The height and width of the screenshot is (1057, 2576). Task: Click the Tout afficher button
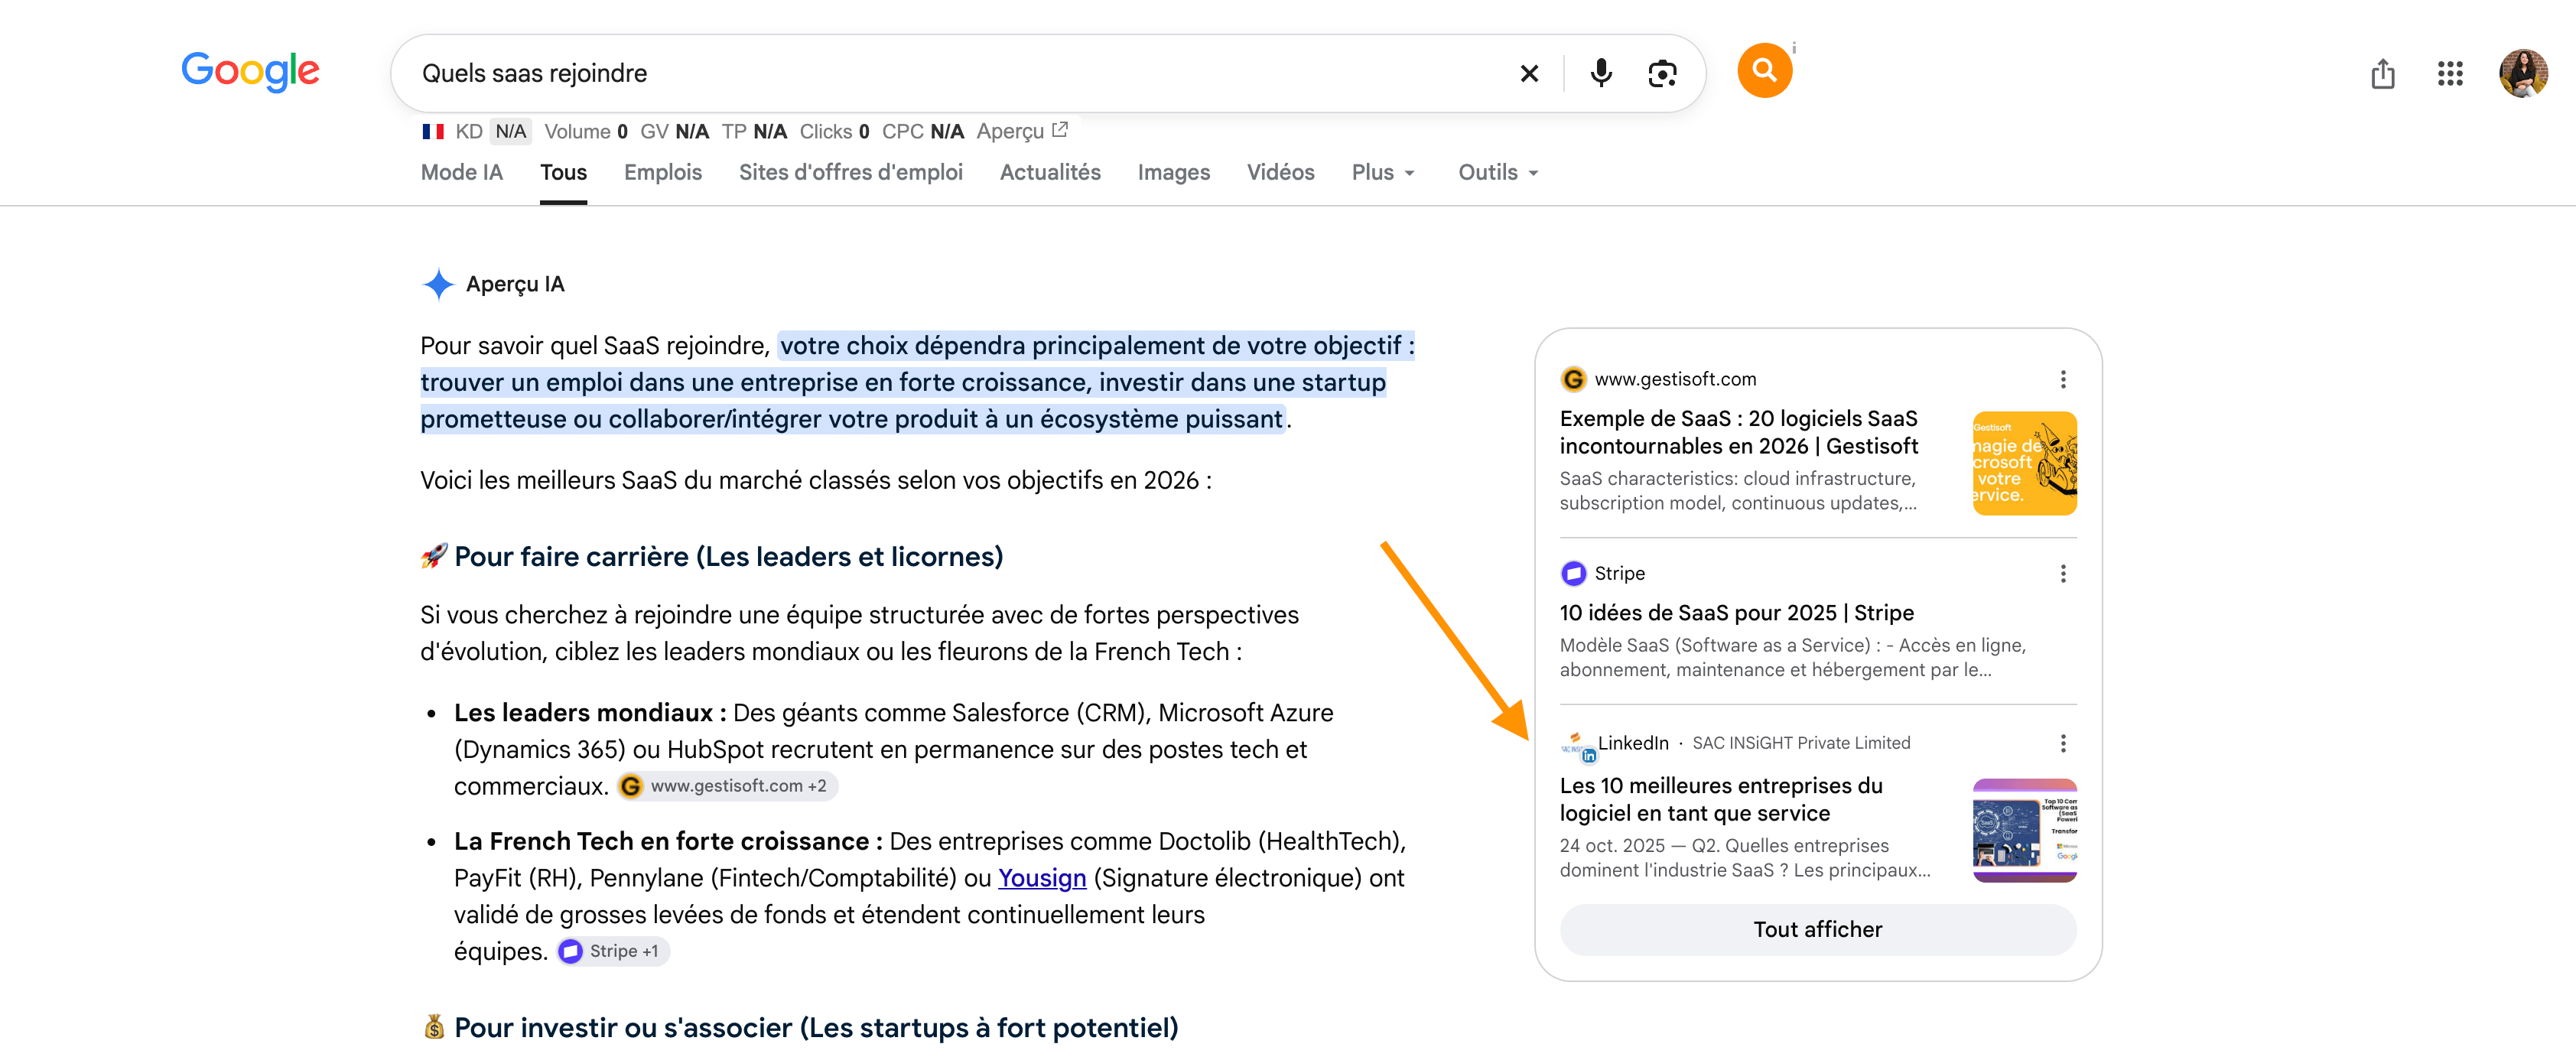click(1818, 929)
